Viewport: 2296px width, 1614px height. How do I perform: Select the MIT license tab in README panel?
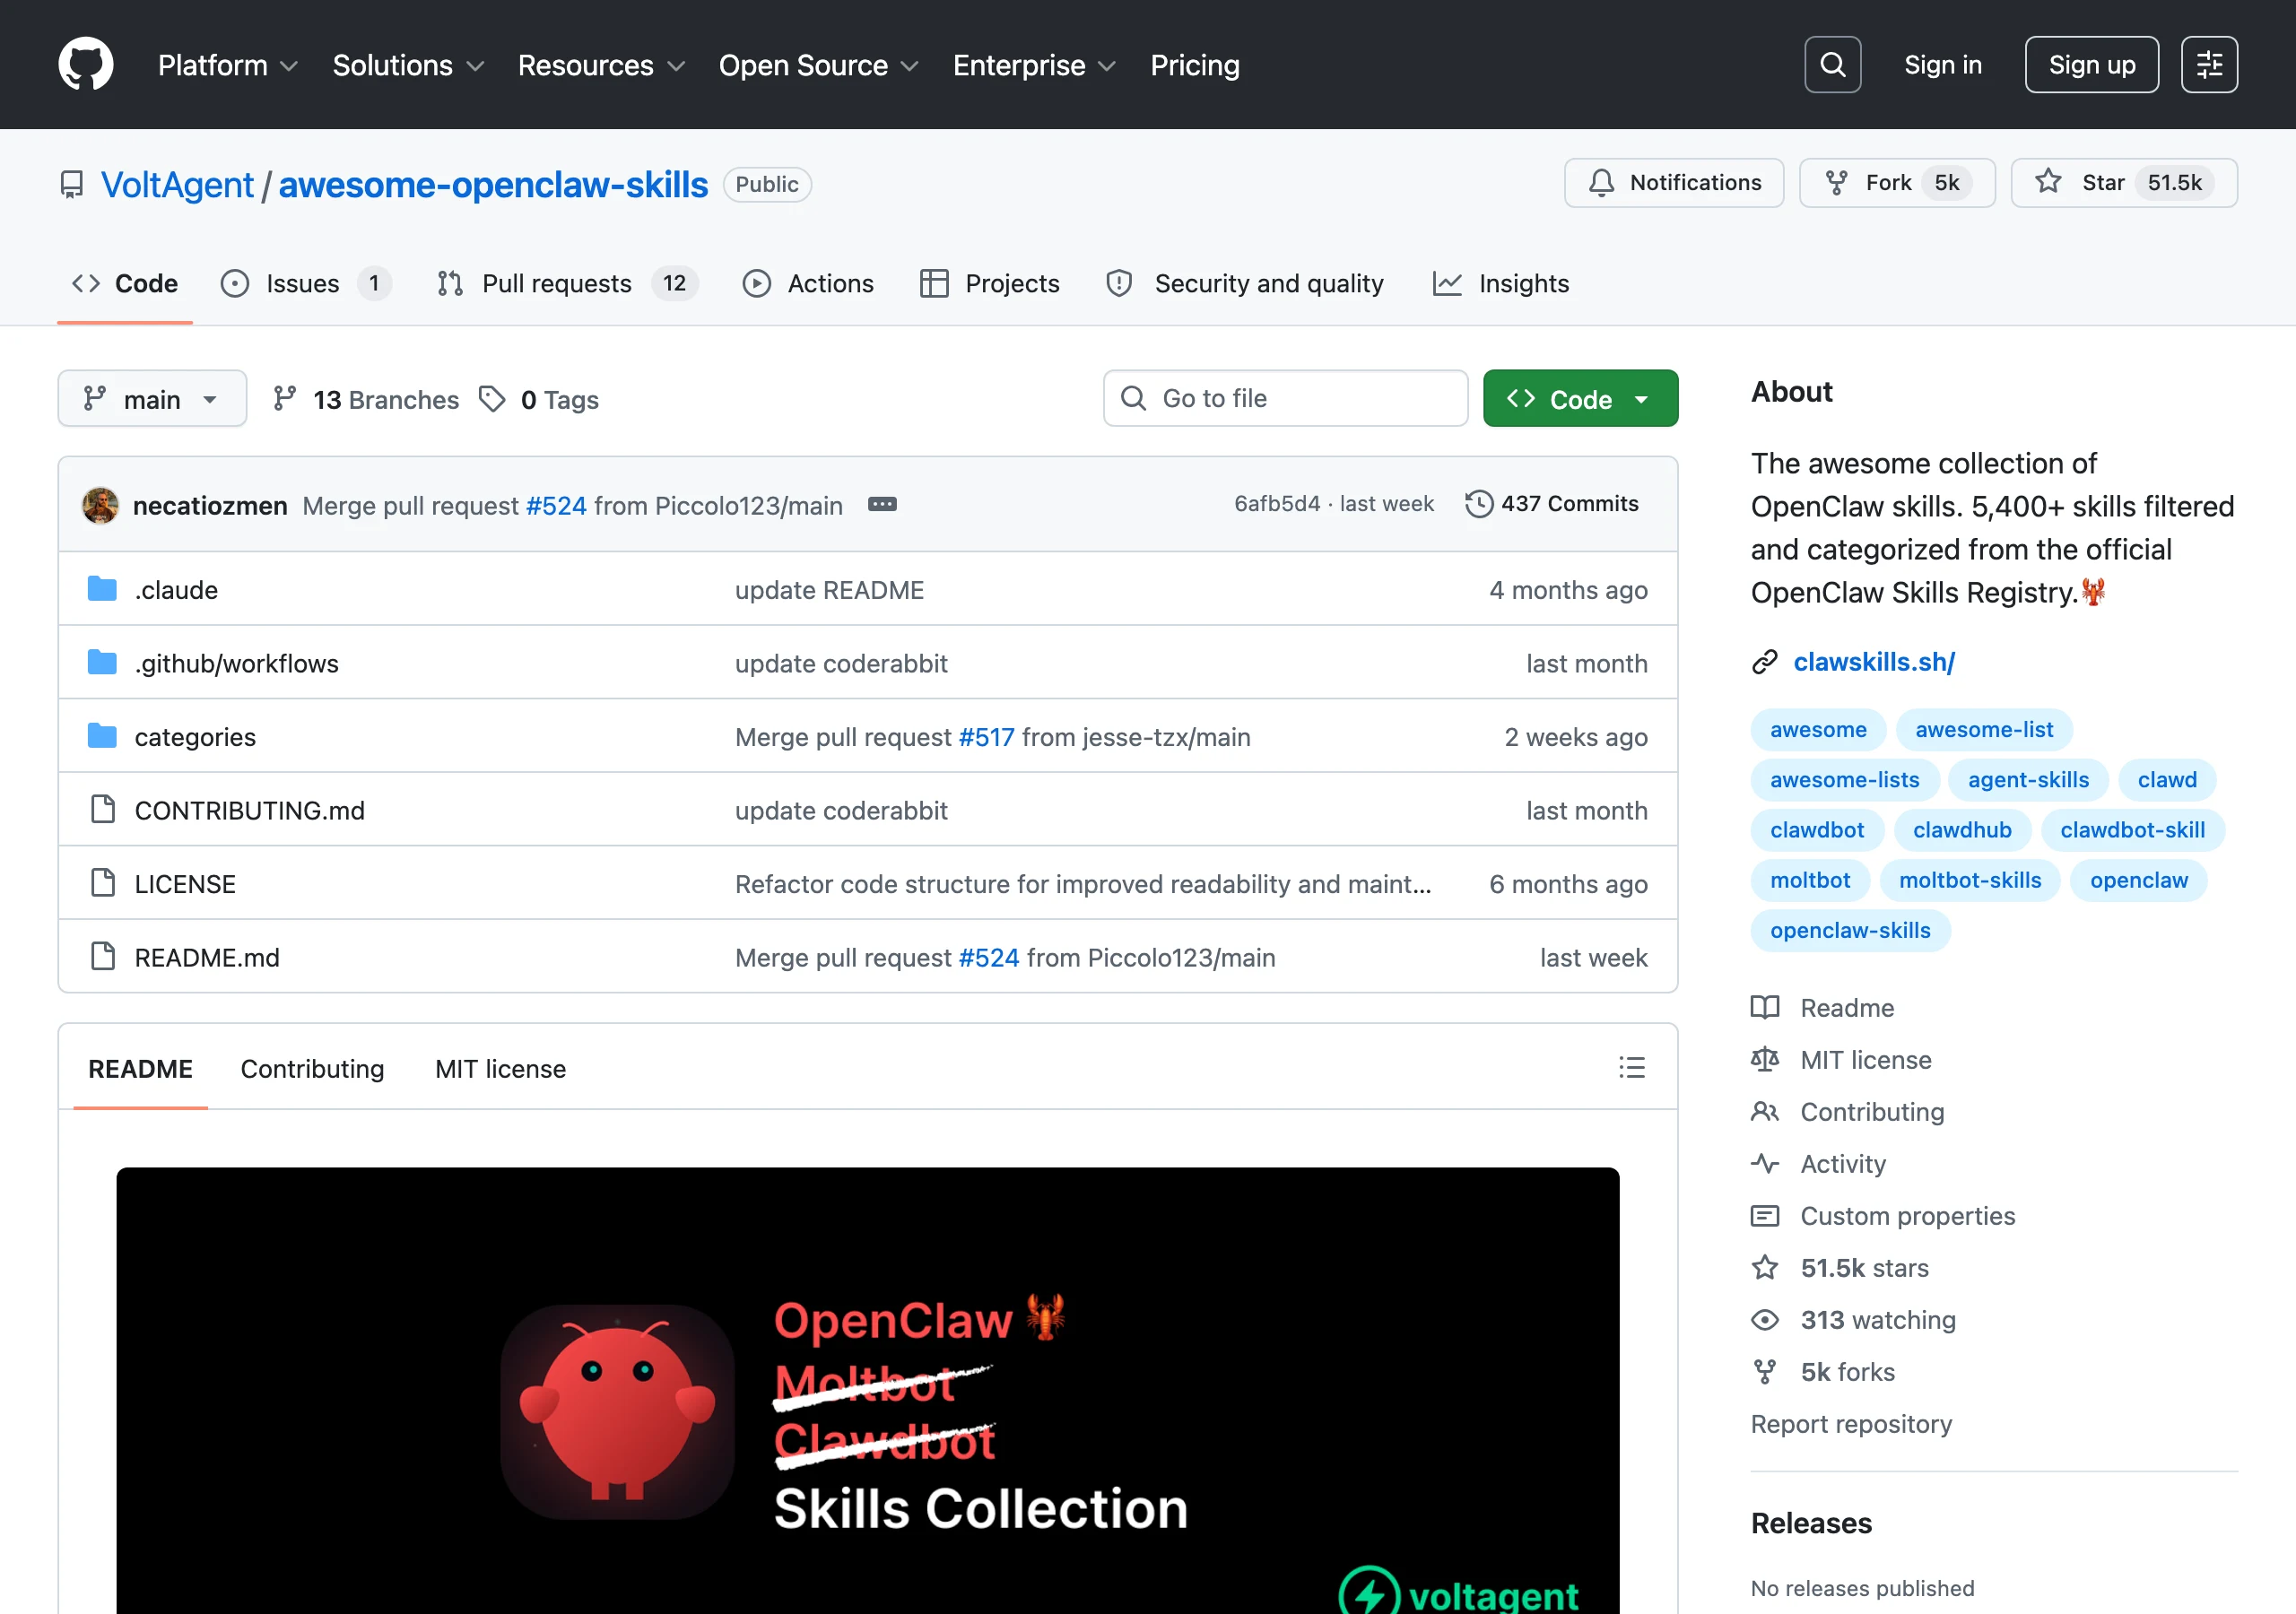click(x=500, y=1069)
